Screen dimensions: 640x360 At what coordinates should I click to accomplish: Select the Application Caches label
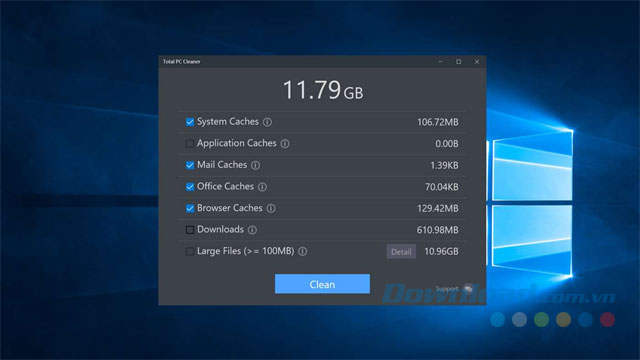click(237, 143)
